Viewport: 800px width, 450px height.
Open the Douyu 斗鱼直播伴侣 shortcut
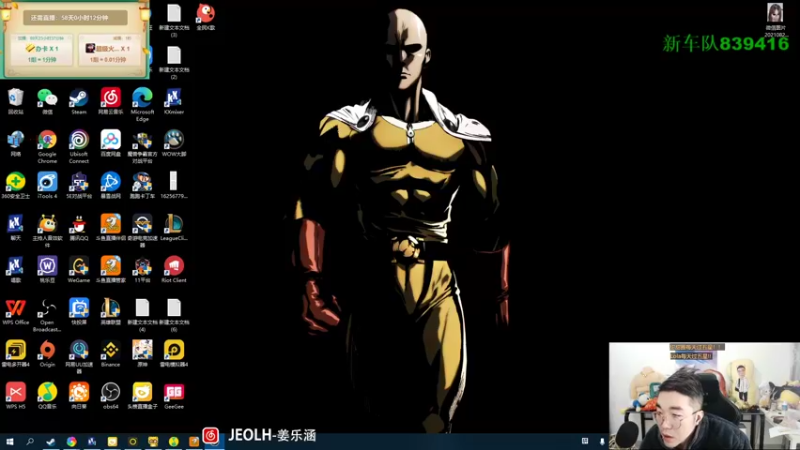pyautogui.click(x=111, y=224)
